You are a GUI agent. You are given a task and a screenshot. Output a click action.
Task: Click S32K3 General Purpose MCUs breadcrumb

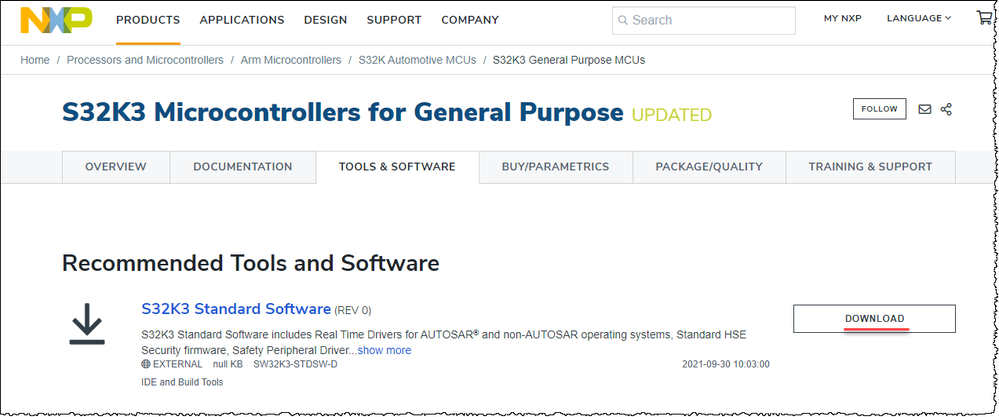(x=569, y=60)
